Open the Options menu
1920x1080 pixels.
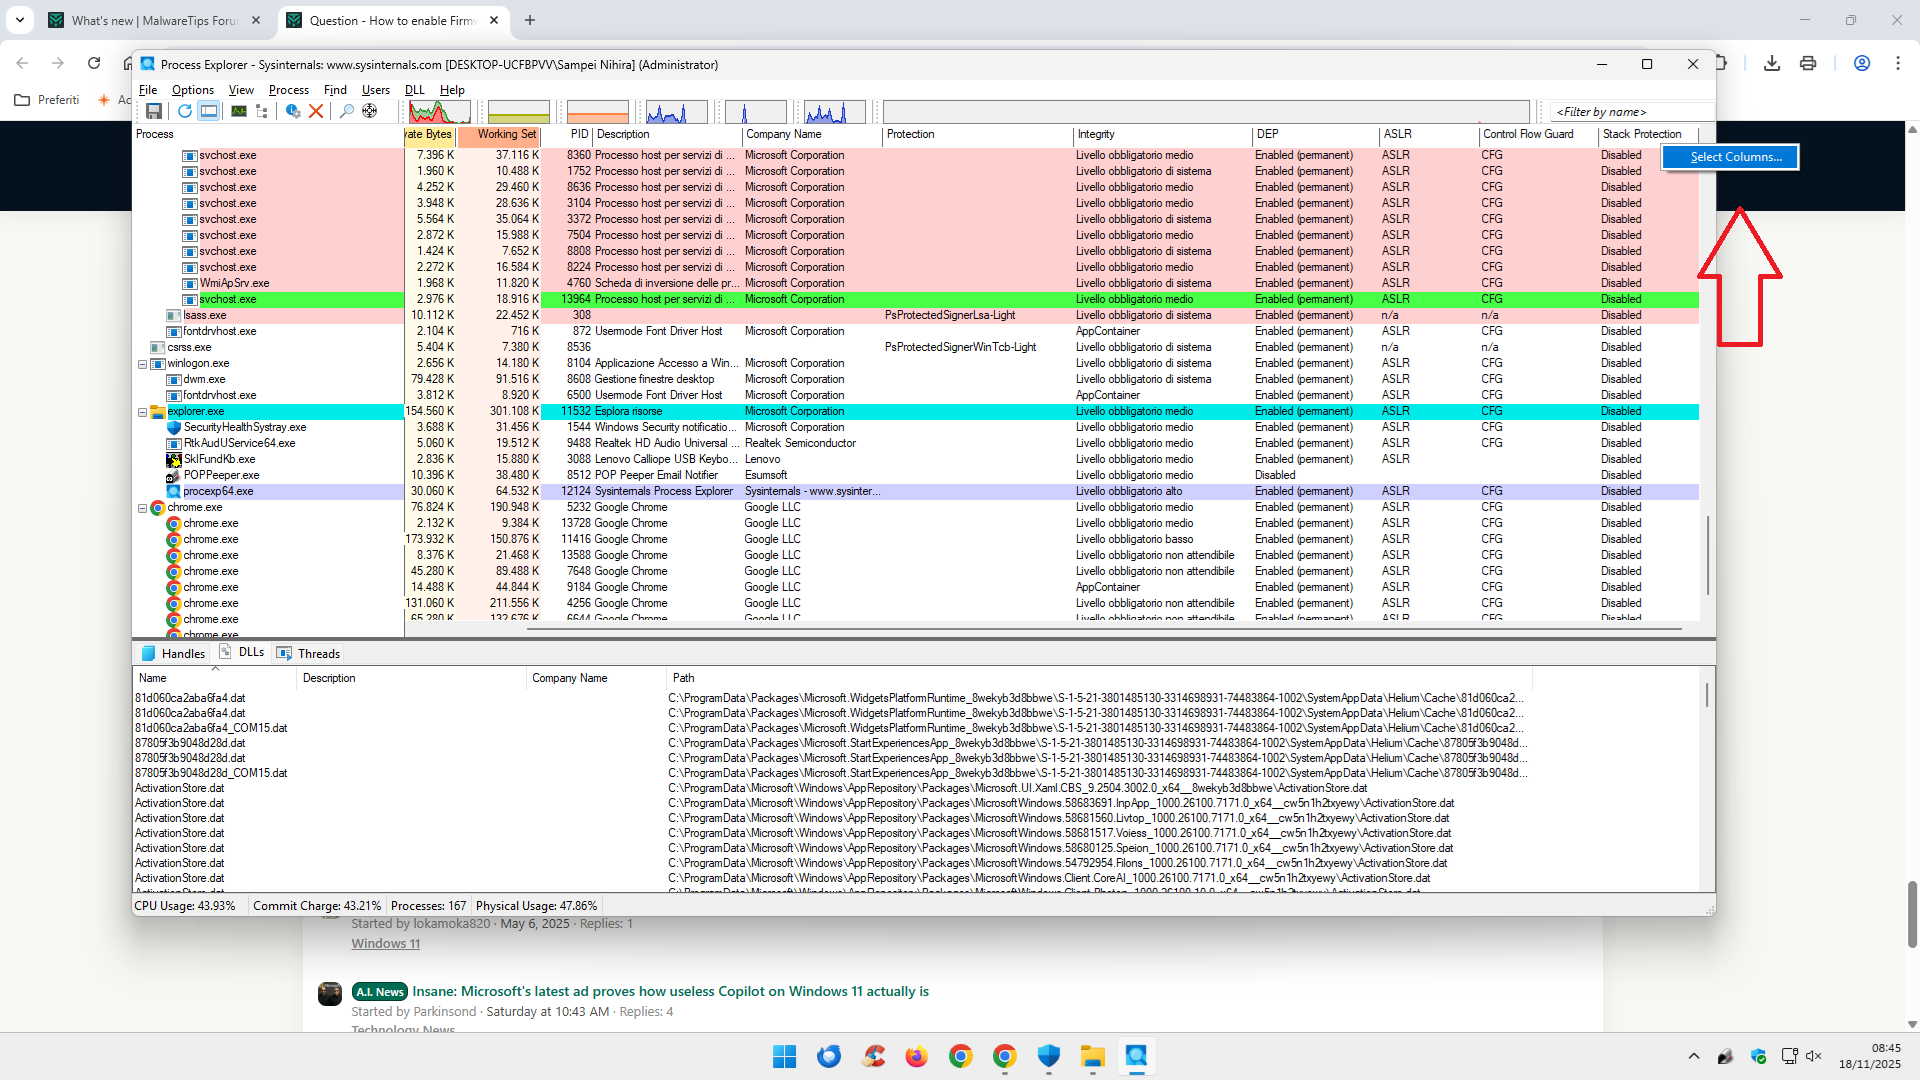click(x=193, y=90)
